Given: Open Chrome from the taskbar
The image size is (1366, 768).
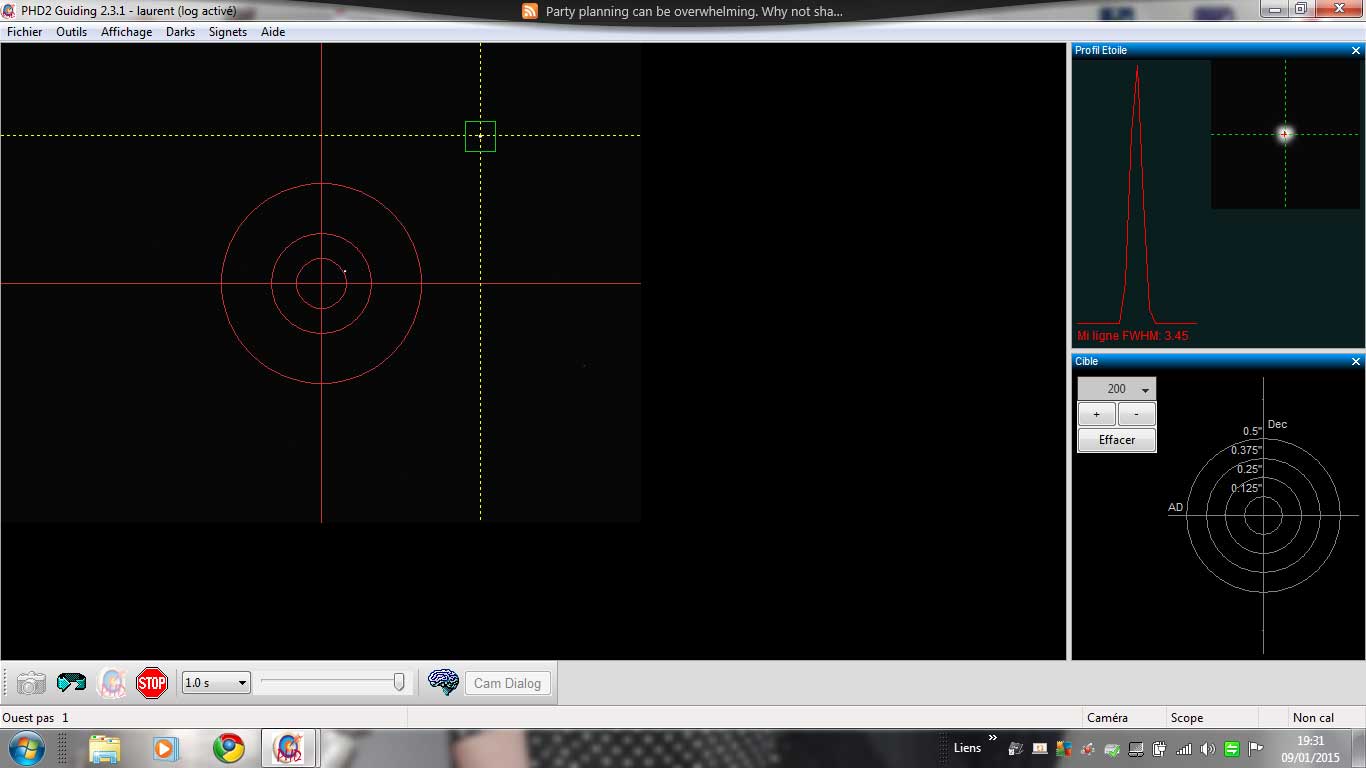Looking at the screenshot, I should [x=228, y=748].
